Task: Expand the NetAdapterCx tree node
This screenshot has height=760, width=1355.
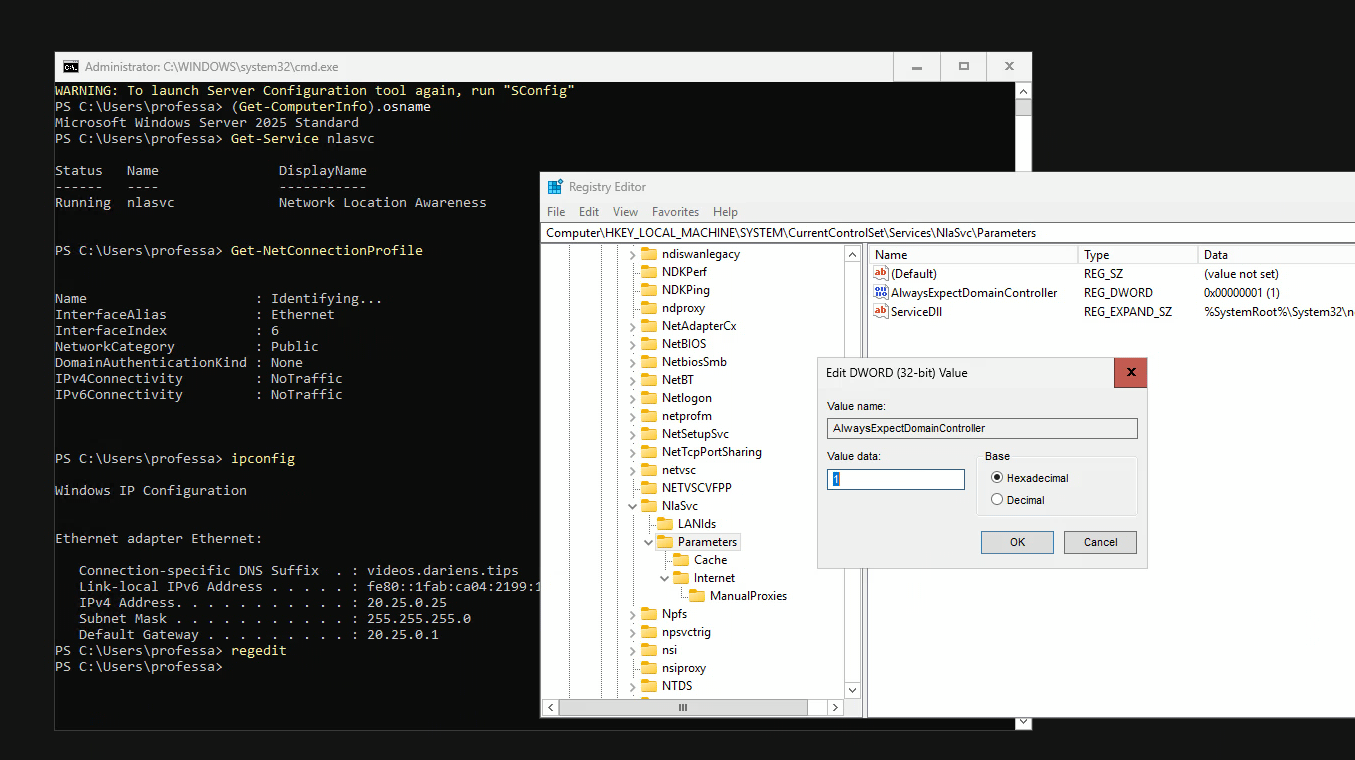Action: click(x=632, y=326)
